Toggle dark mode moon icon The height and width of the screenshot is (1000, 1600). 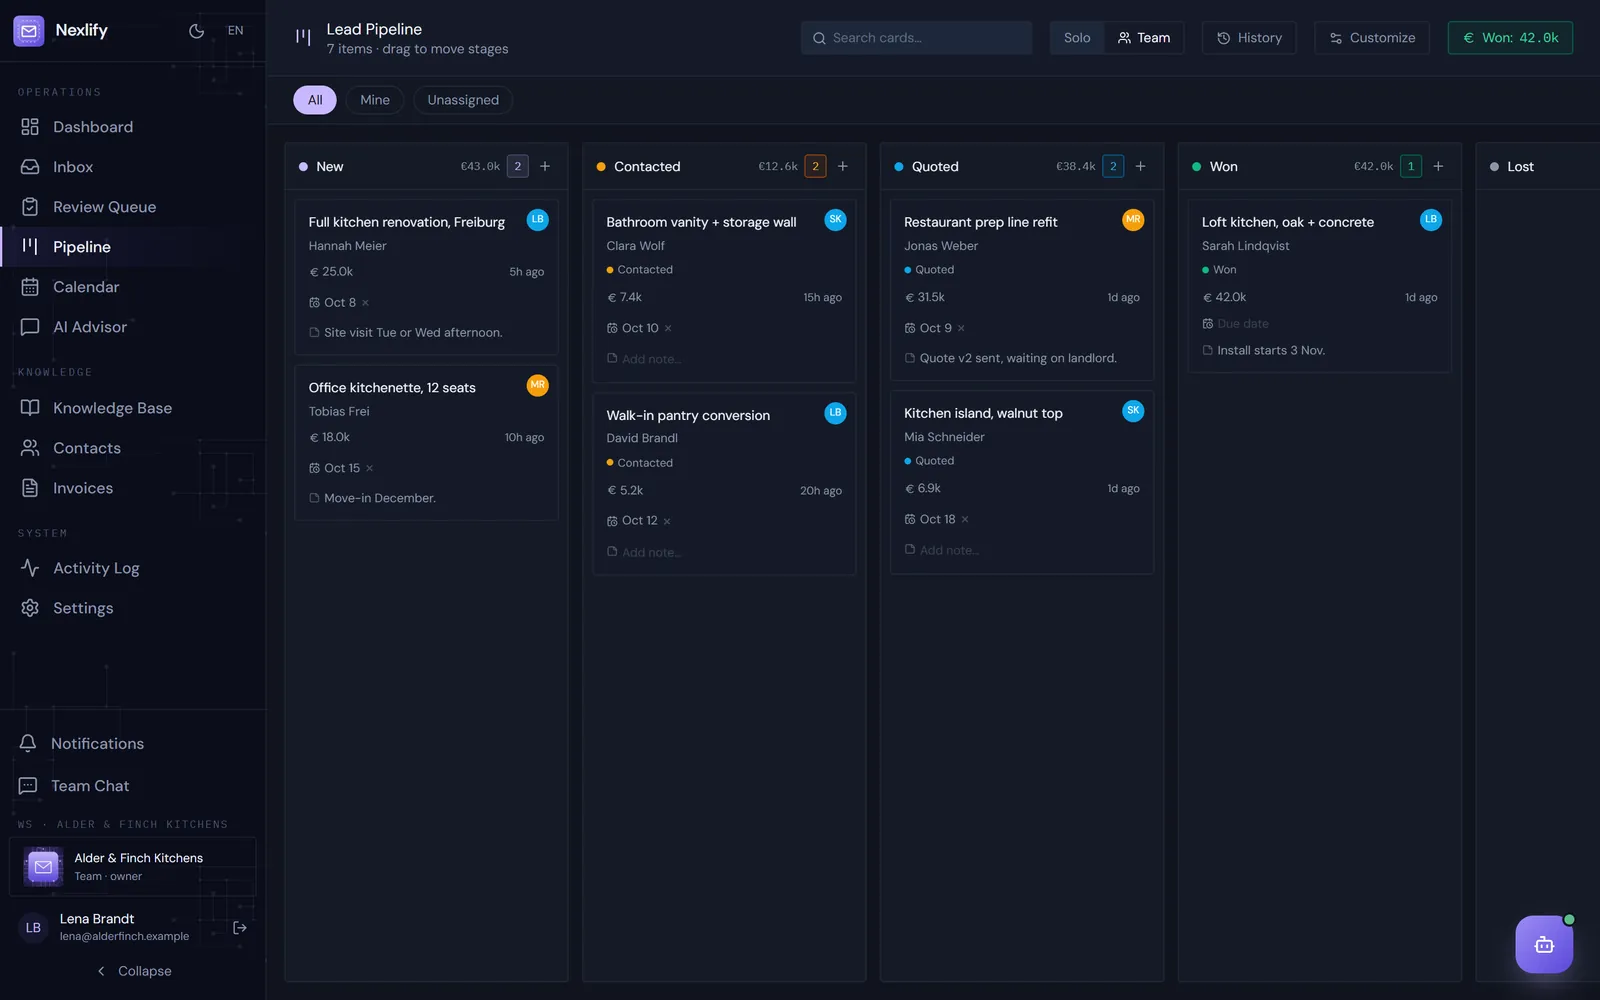coord(196,31)
